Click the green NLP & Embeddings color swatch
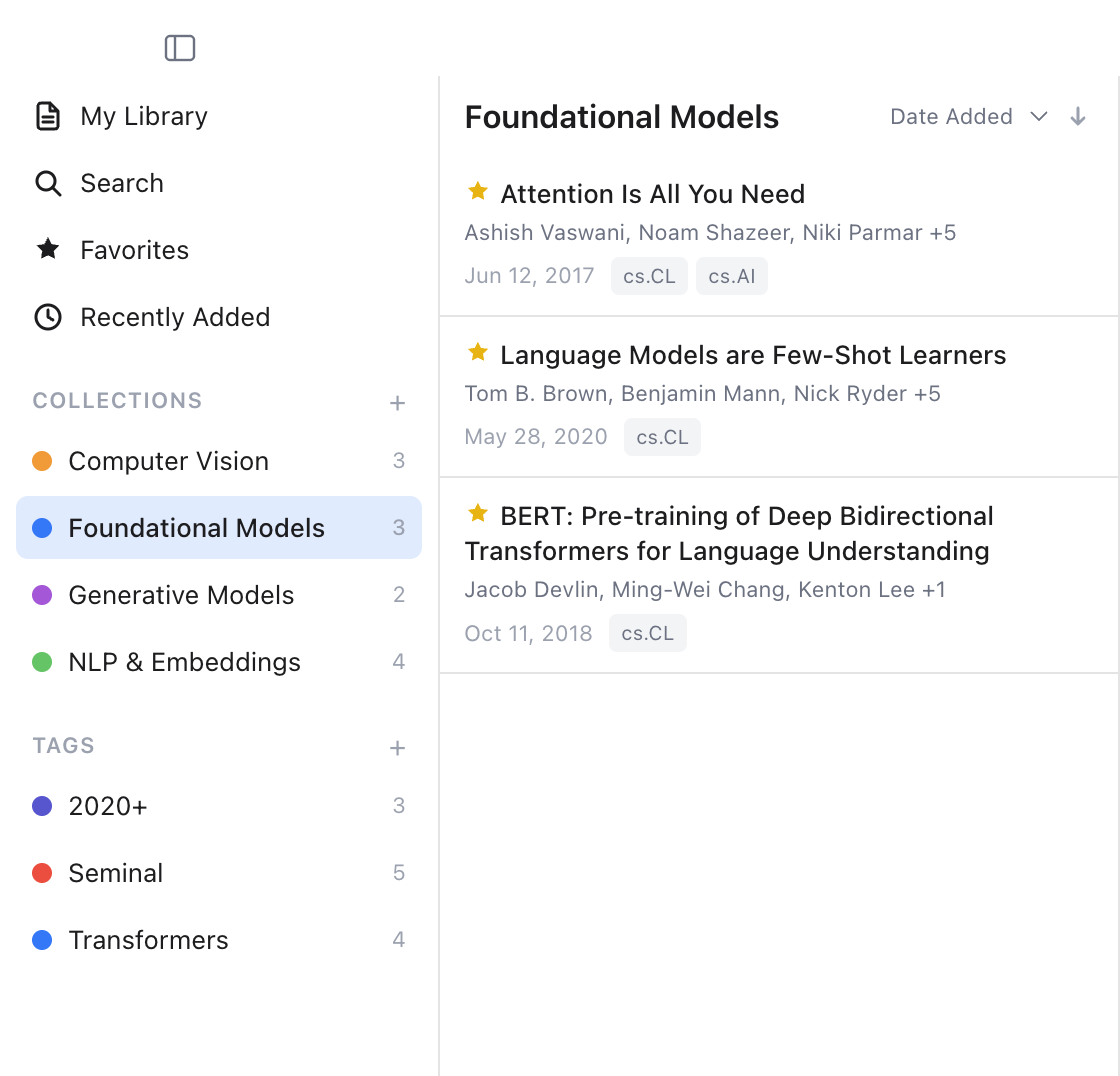This screenshot has height=1076, width=1120. [x=42, y=662]
